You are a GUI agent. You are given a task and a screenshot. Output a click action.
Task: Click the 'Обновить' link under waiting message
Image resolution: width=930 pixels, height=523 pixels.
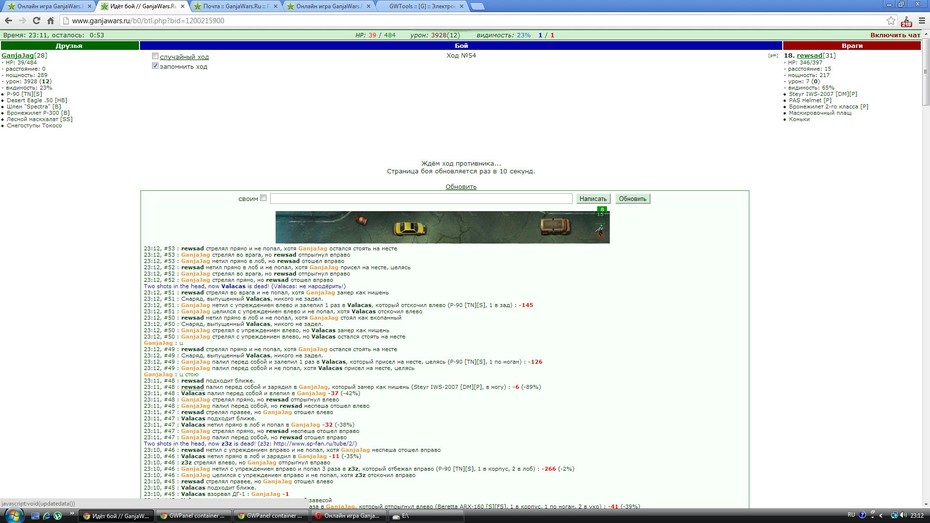click(461, 187)
